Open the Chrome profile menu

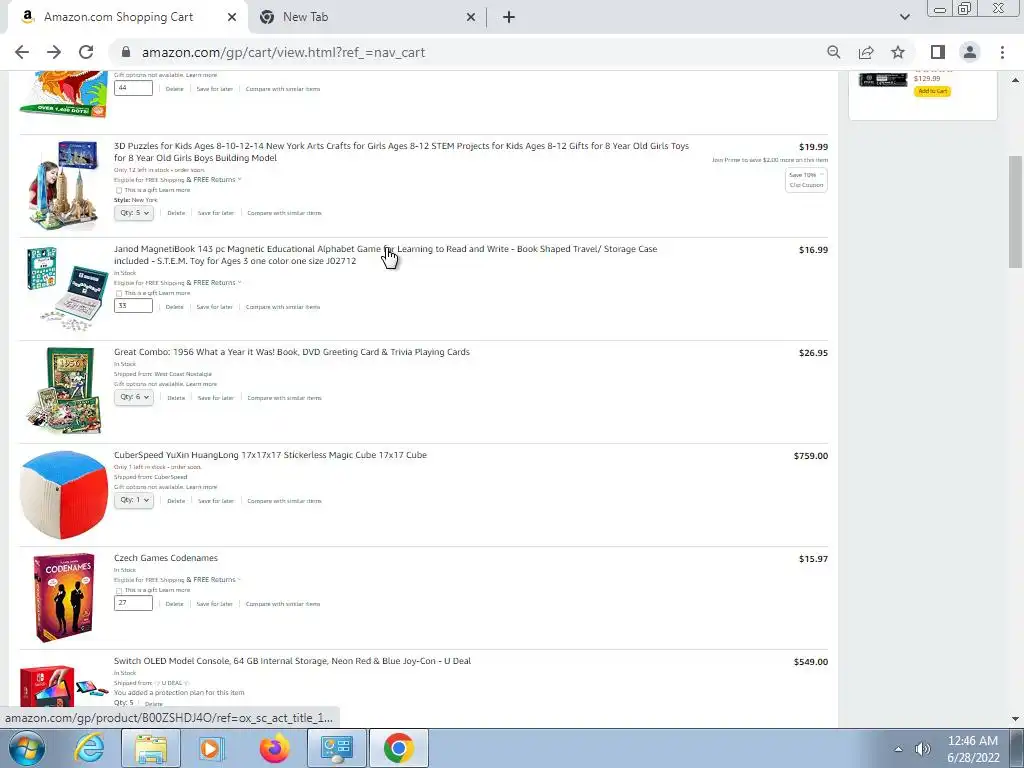point(970,52)
